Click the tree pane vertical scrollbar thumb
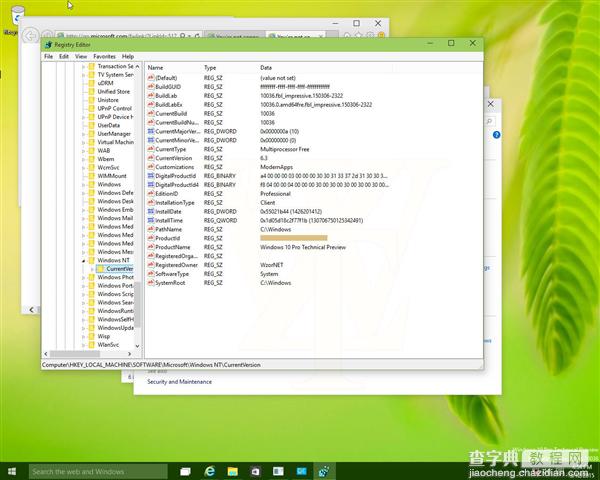Viewport: 600px width, 480px height. pyautogui.click(x=137, y=305)
